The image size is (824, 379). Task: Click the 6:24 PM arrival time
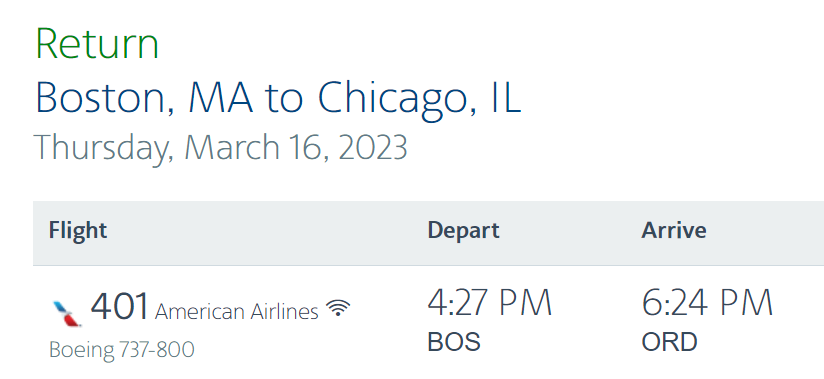(707, 303)
